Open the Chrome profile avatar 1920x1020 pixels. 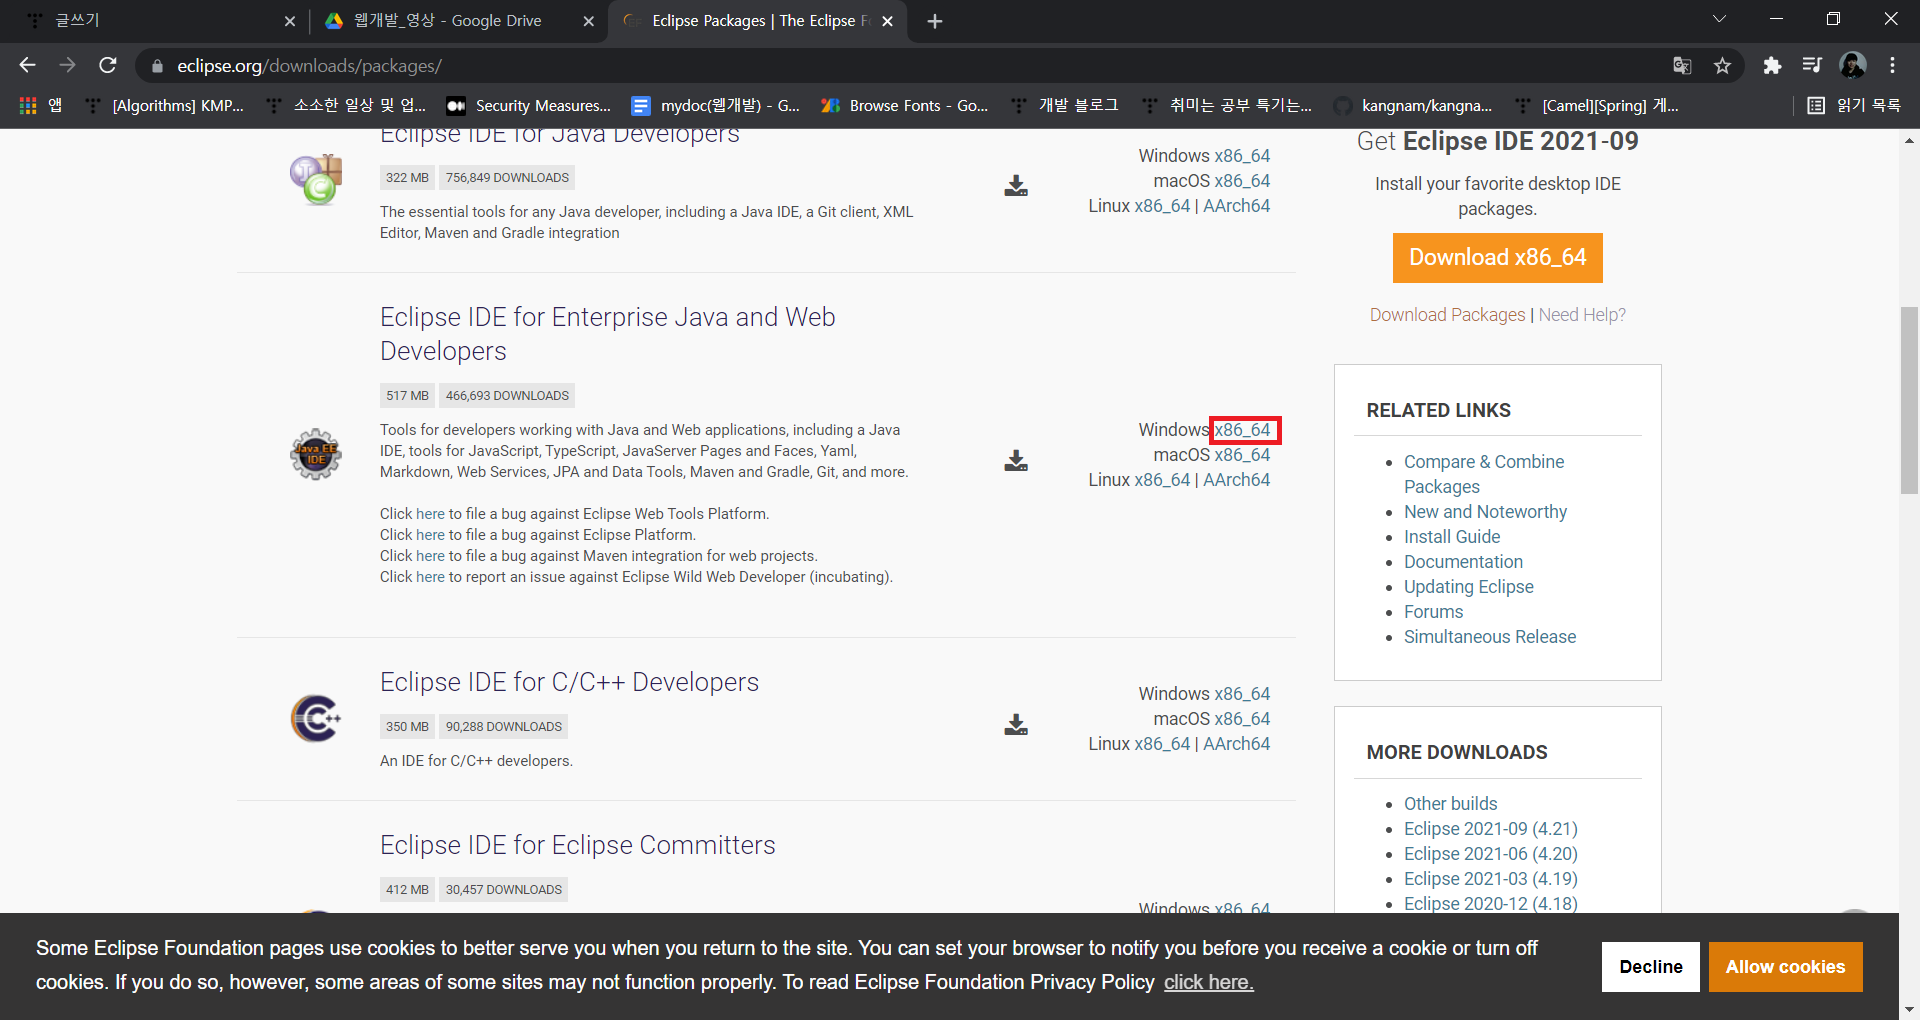pyautogui.click(x=1853, y=66)
